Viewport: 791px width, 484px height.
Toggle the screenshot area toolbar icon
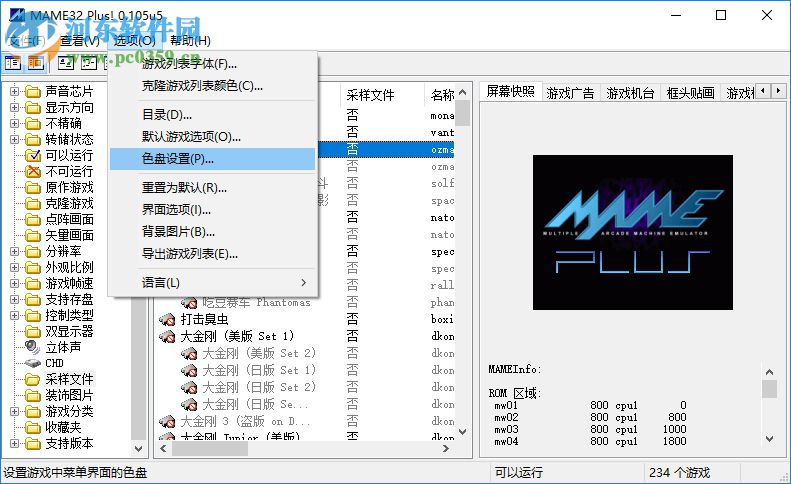[35, 63]
